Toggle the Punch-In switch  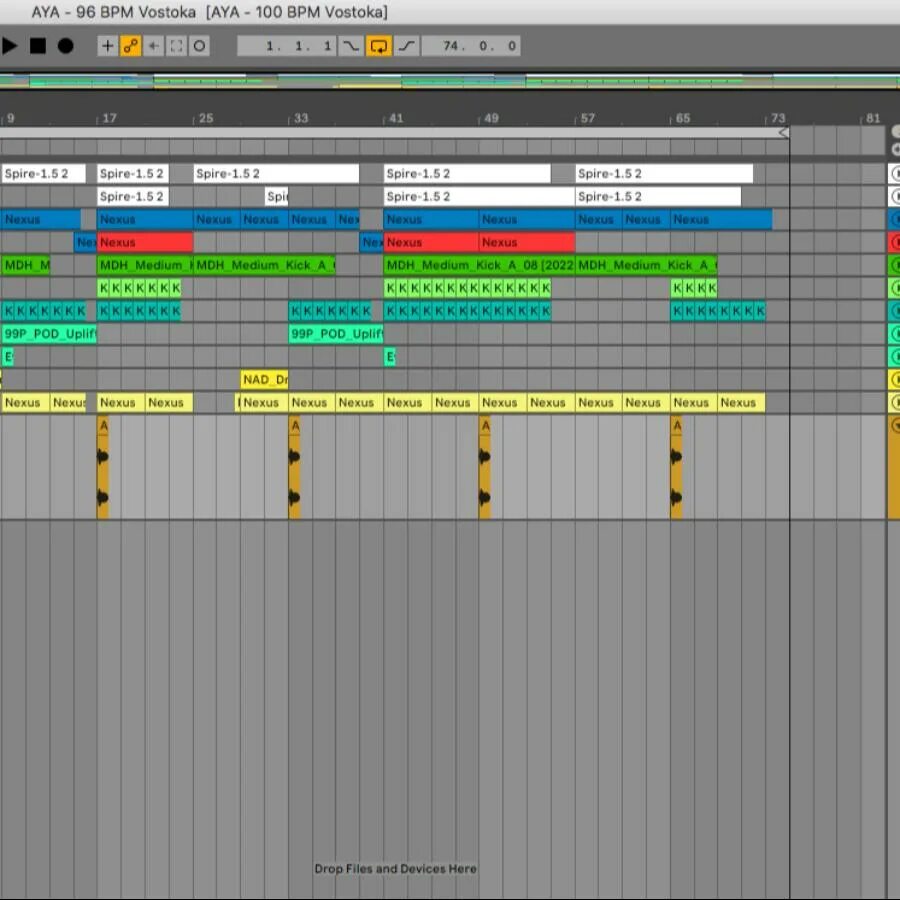(x=350, y=46)
